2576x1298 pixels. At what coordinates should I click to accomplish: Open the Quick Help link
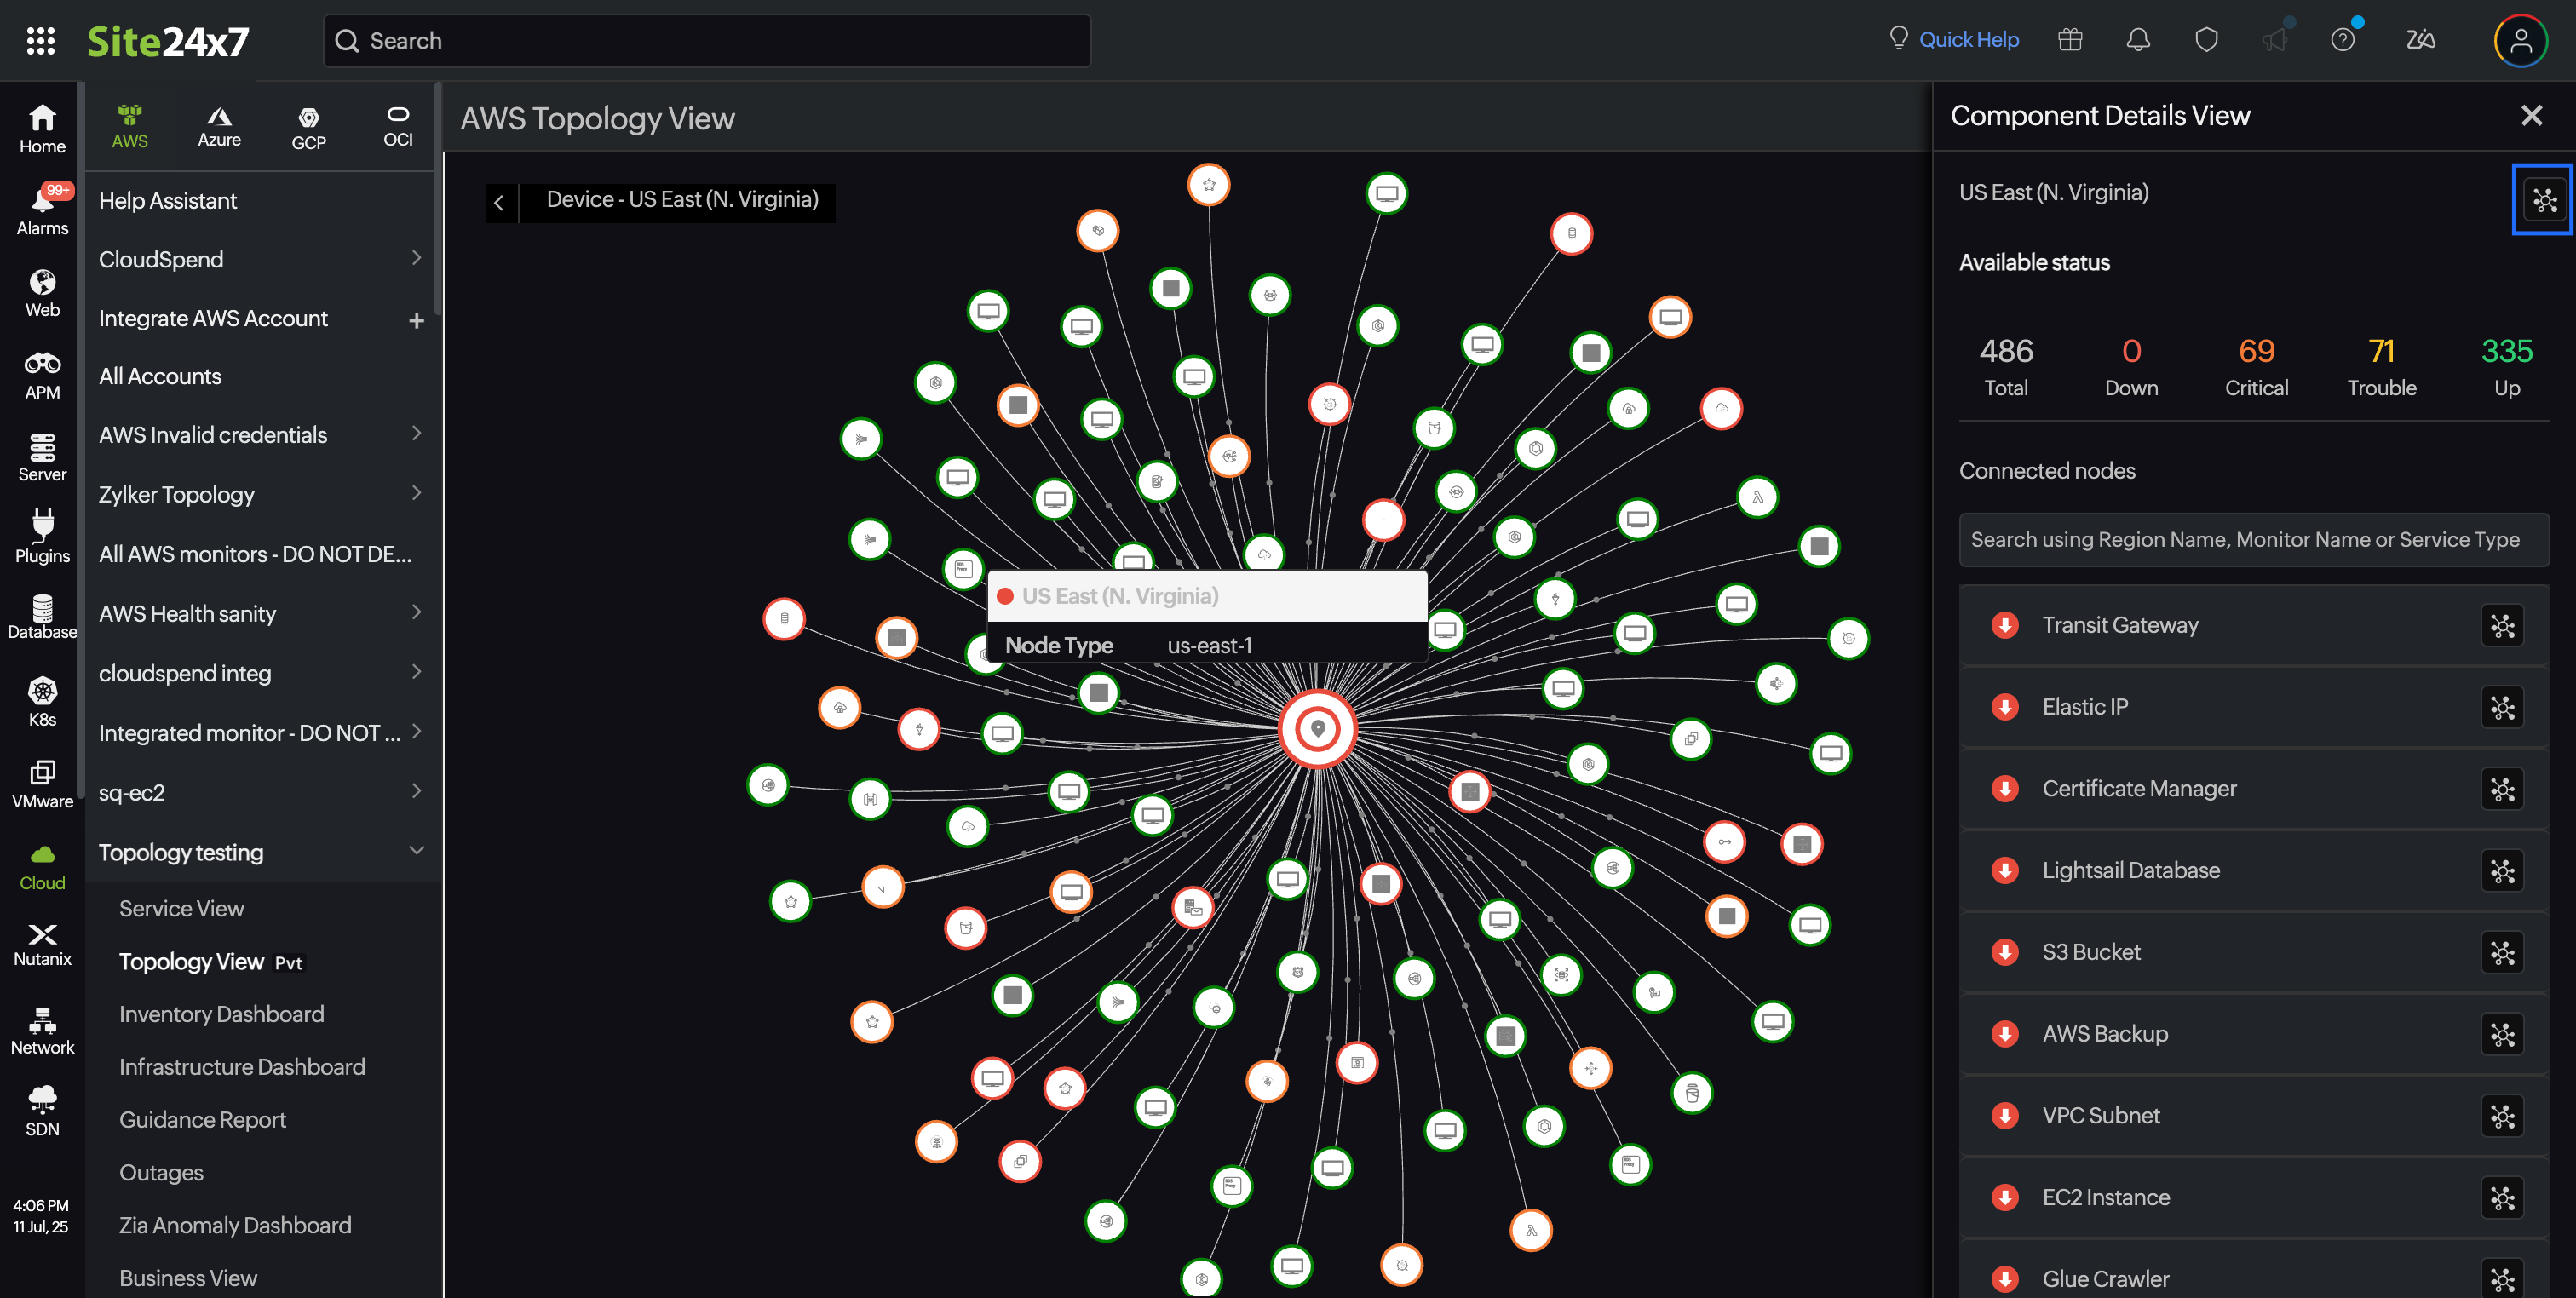click(1967, 40)
